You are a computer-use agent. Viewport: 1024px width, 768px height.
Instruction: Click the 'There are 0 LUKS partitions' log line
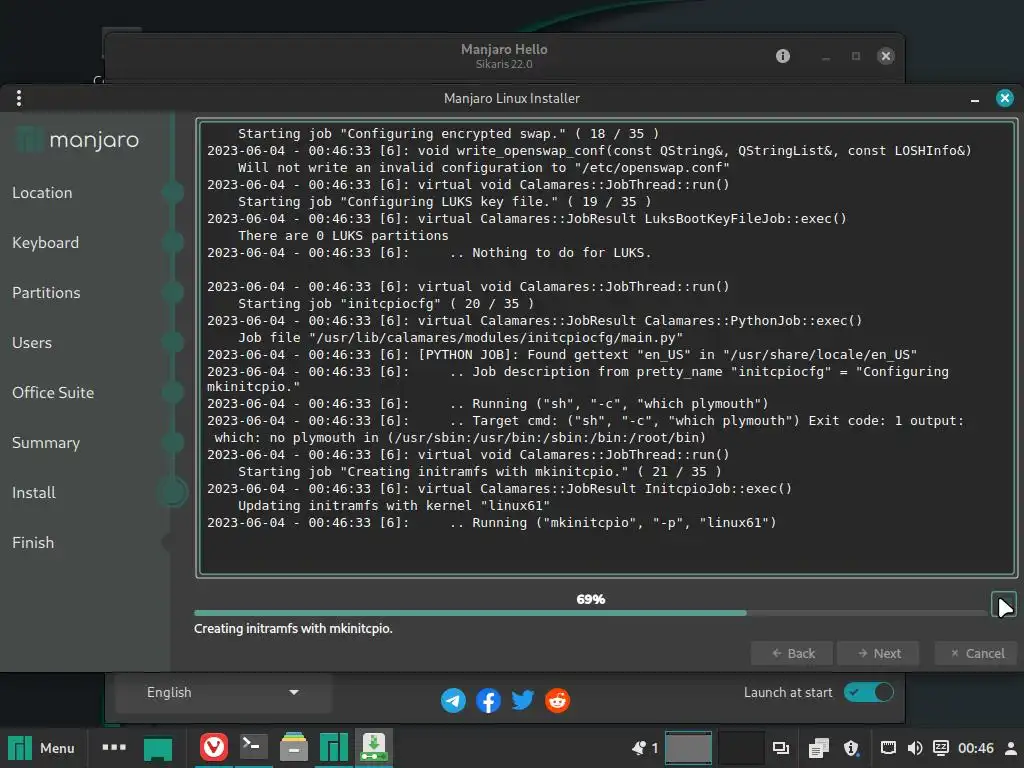(344, 236)
